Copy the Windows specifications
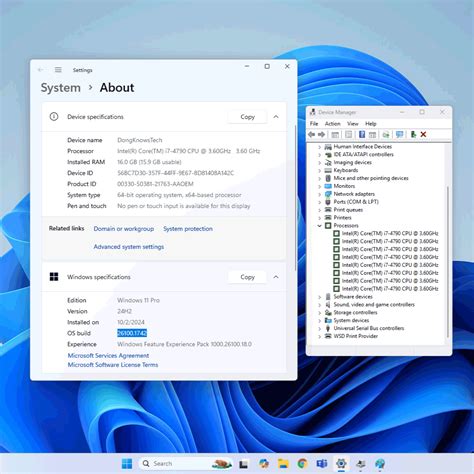This screenshot has width=474, height=474. pyautogui.click(x=247, y=277)
